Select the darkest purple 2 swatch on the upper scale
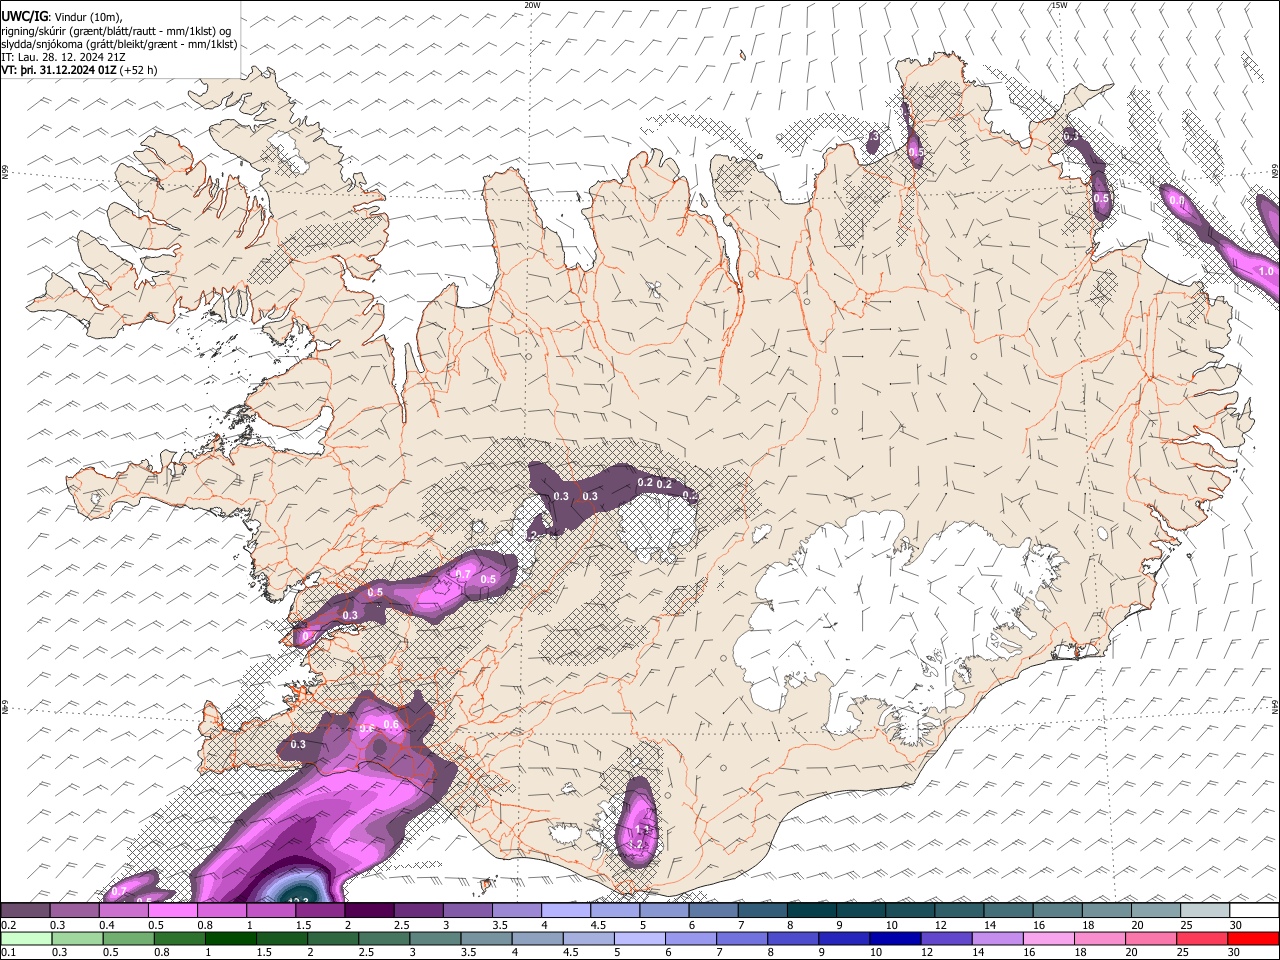The height and width of the screenshot is (960, 1280). click(368, 910)
